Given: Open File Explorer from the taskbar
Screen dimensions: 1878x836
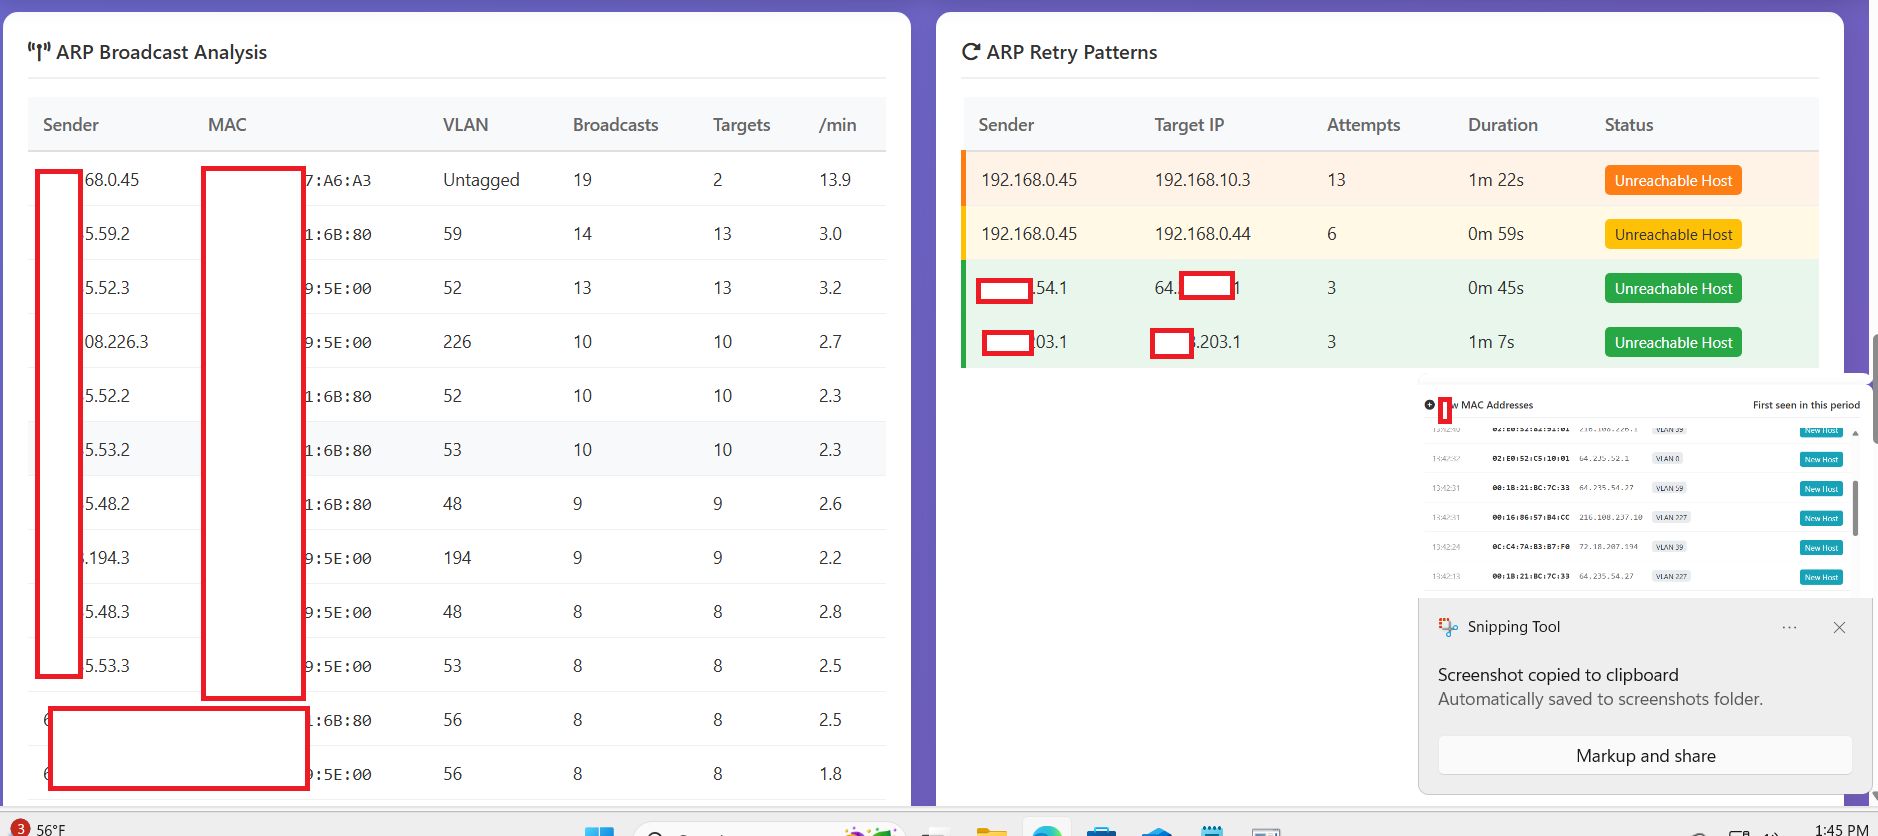Looking at the screenshot, I should (x=990, y=830).
